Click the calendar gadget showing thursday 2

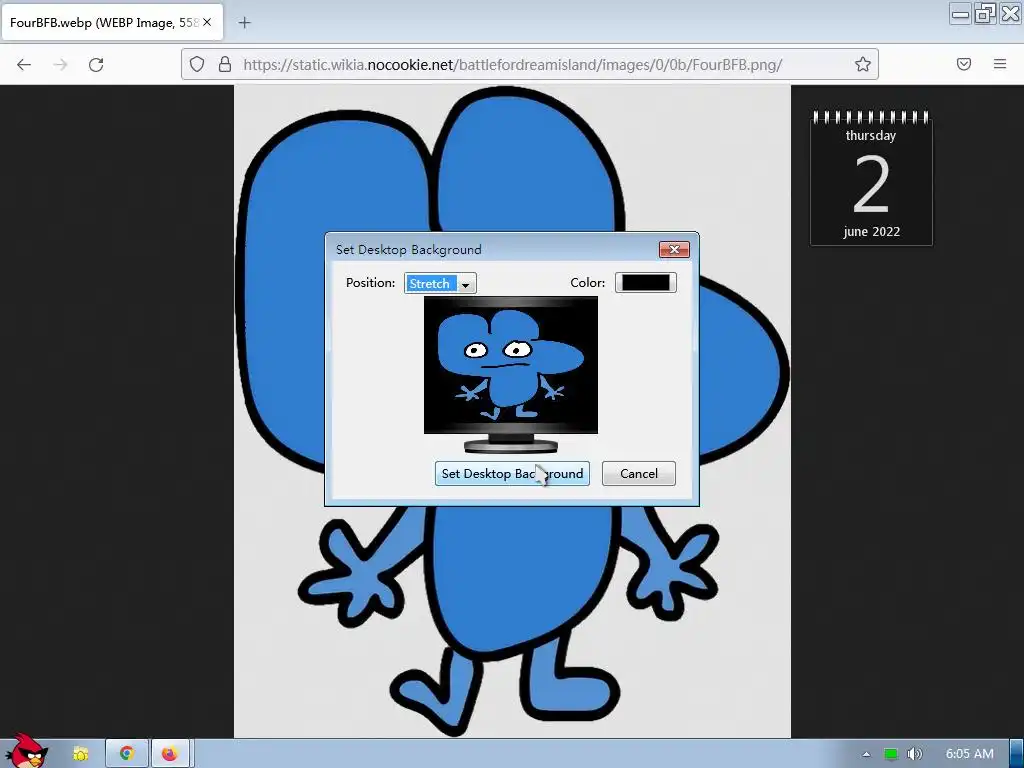(871, 178)
